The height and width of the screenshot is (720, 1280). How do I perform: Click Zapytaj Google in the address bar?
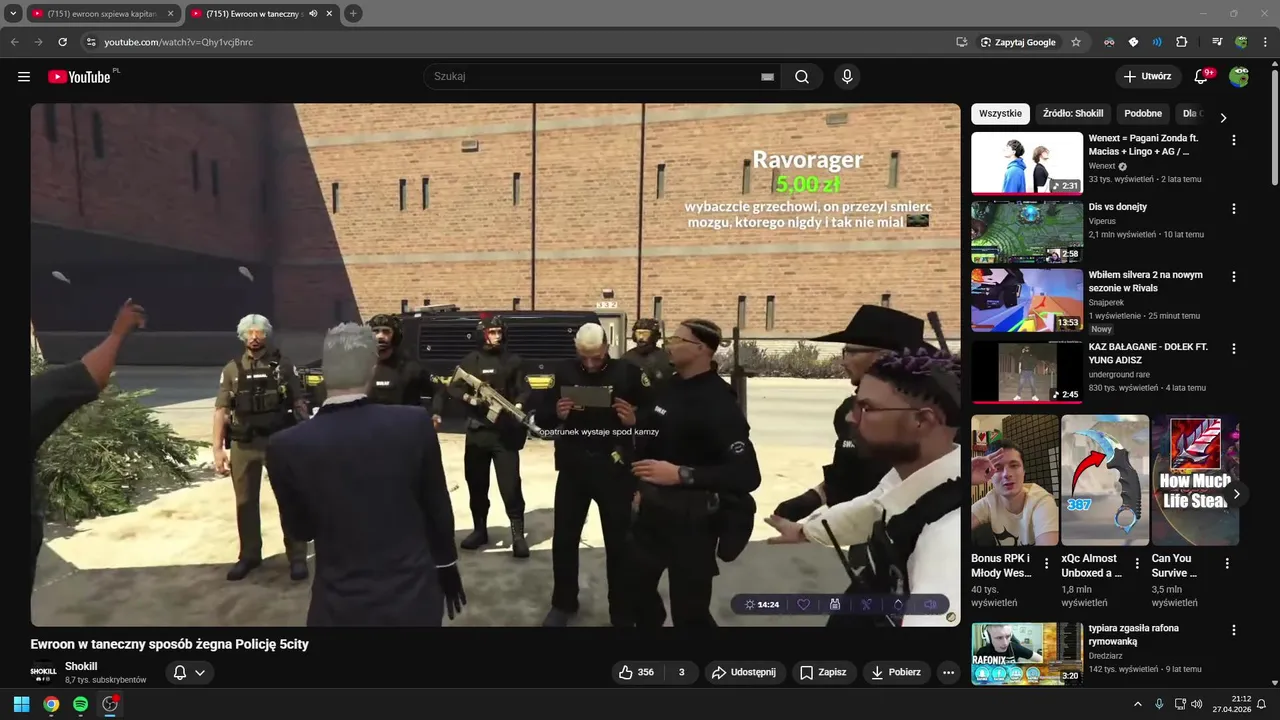1019,42
